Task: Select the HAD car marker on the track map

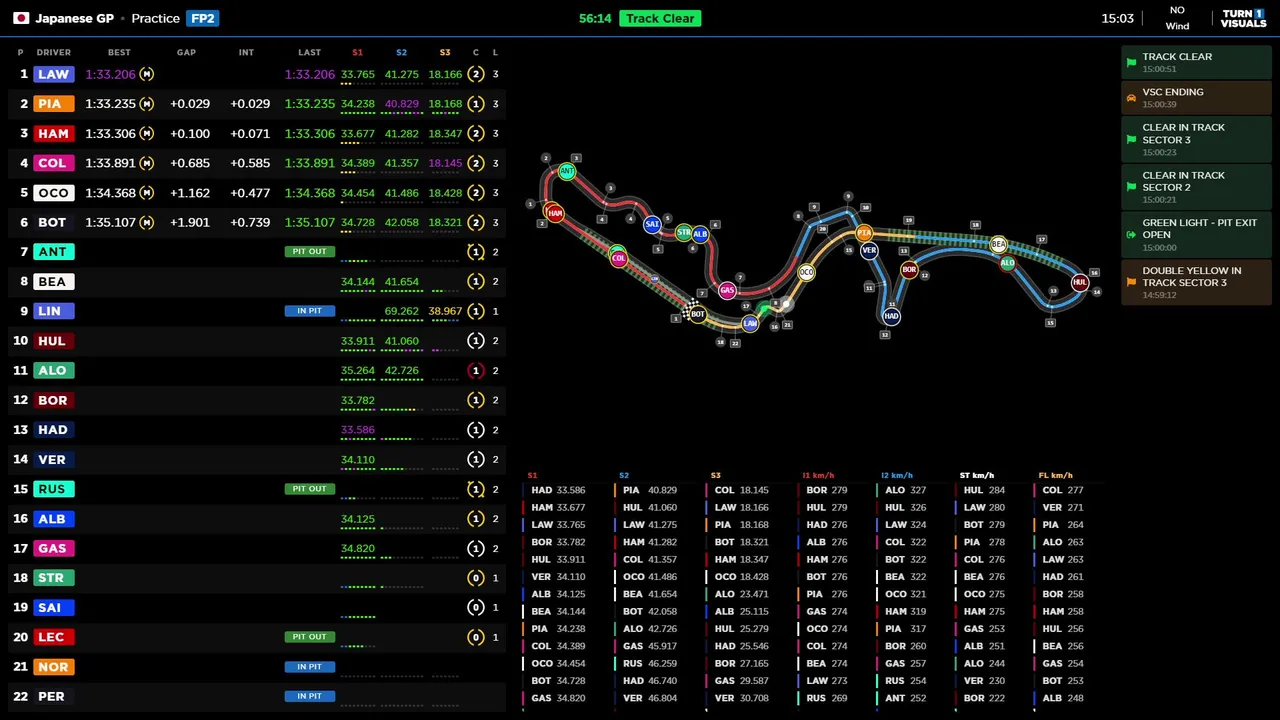Action: 891,316
